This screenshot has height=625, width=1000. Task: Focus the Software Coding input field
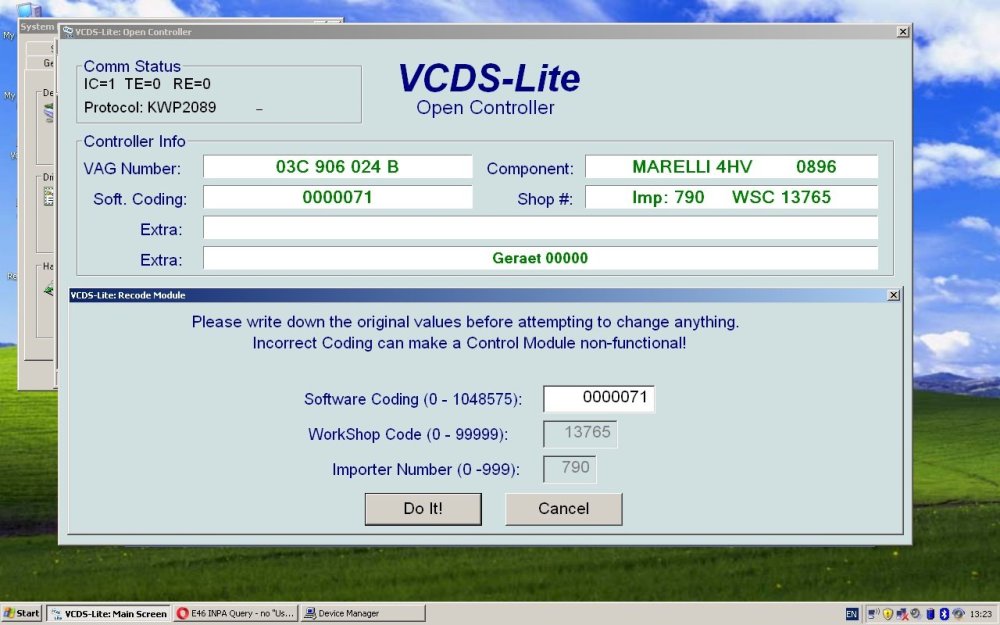coord(598,399)
